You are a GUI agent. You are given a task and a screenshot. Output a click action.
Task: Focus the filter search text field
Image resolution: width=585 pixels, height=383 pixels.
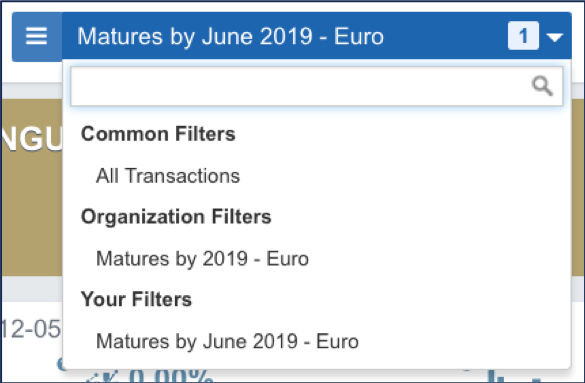tap(317, 86)
